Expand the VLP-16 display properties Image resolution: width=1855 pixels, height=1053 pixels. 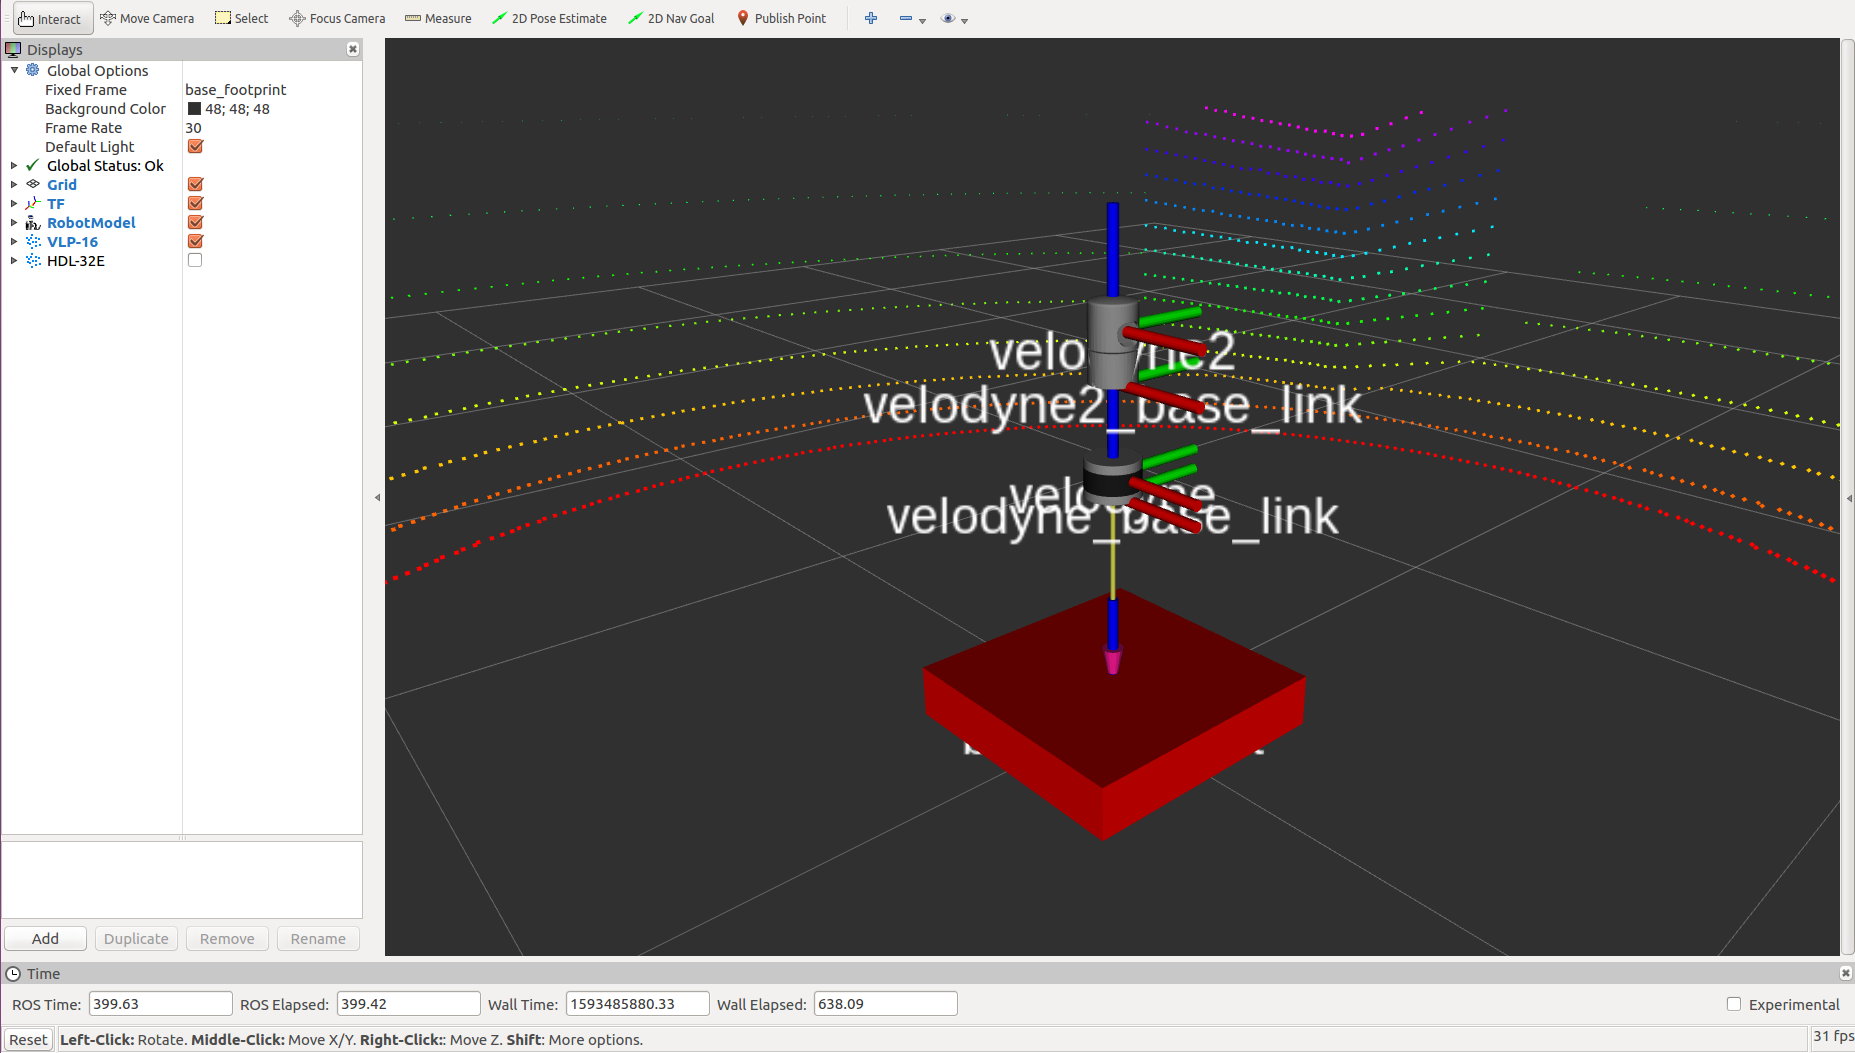(x=13, y=241)
